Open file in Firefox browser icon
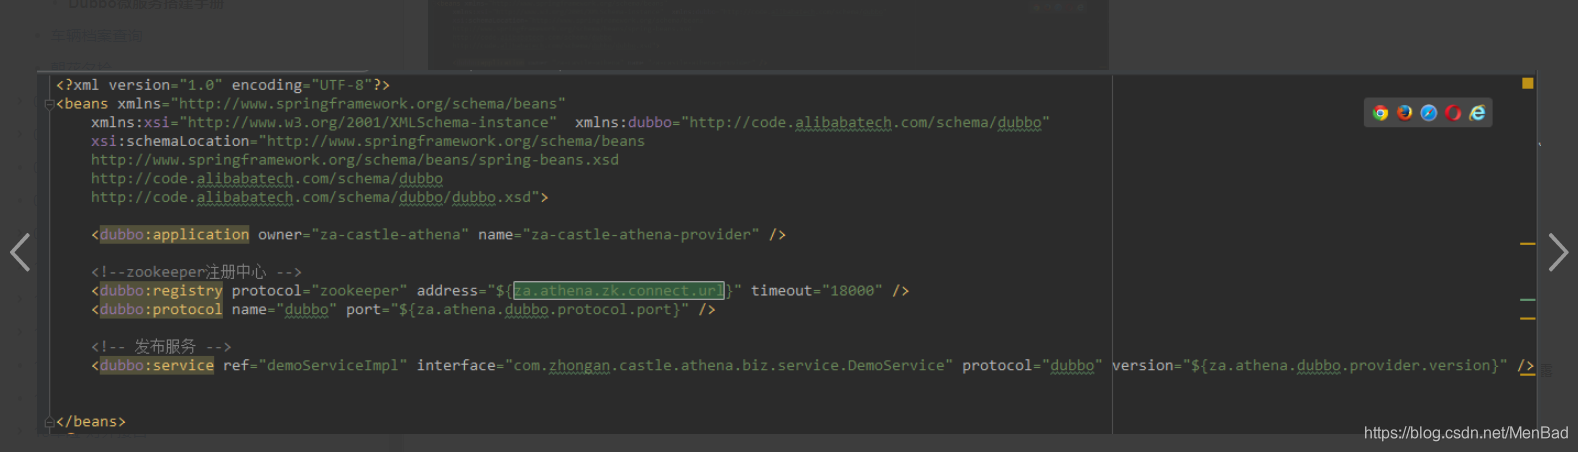The height and width of the screenshot is (452, 1578). (x=1404, y=113)
